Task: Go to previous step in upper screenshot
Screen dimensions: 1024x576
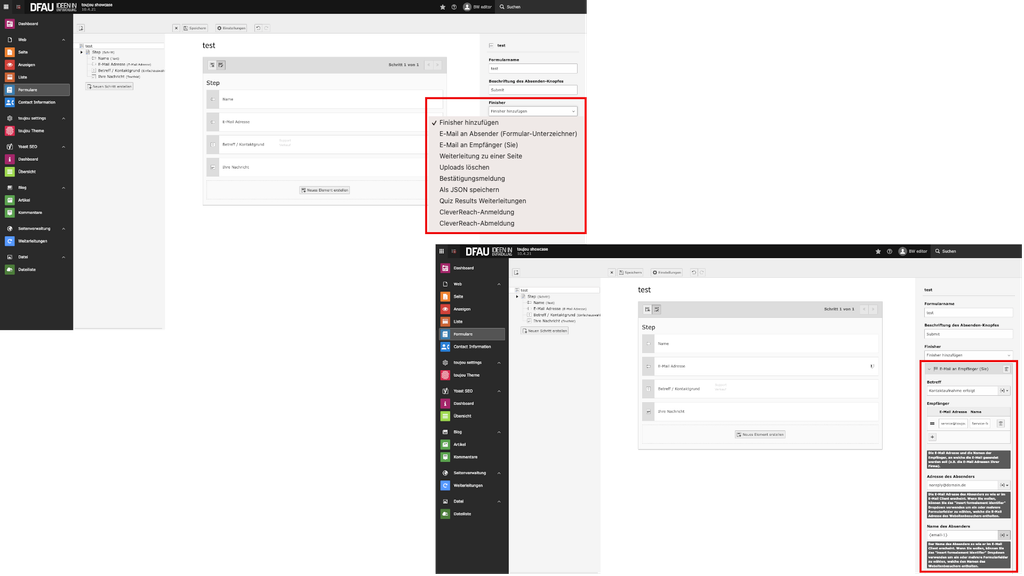Action: tap(429, 65)
